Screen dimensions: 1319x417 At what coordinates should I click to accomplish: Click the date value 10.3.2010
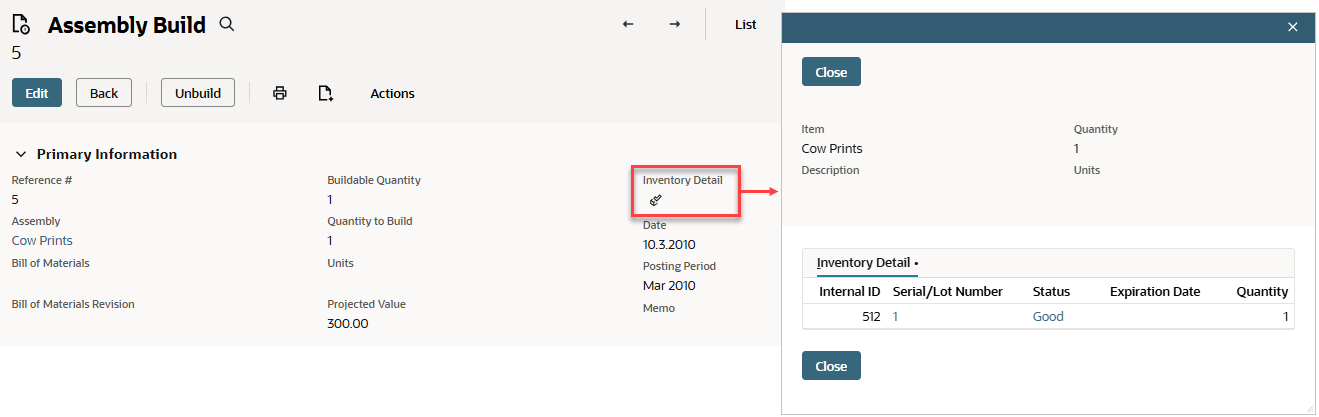point(669,244)
